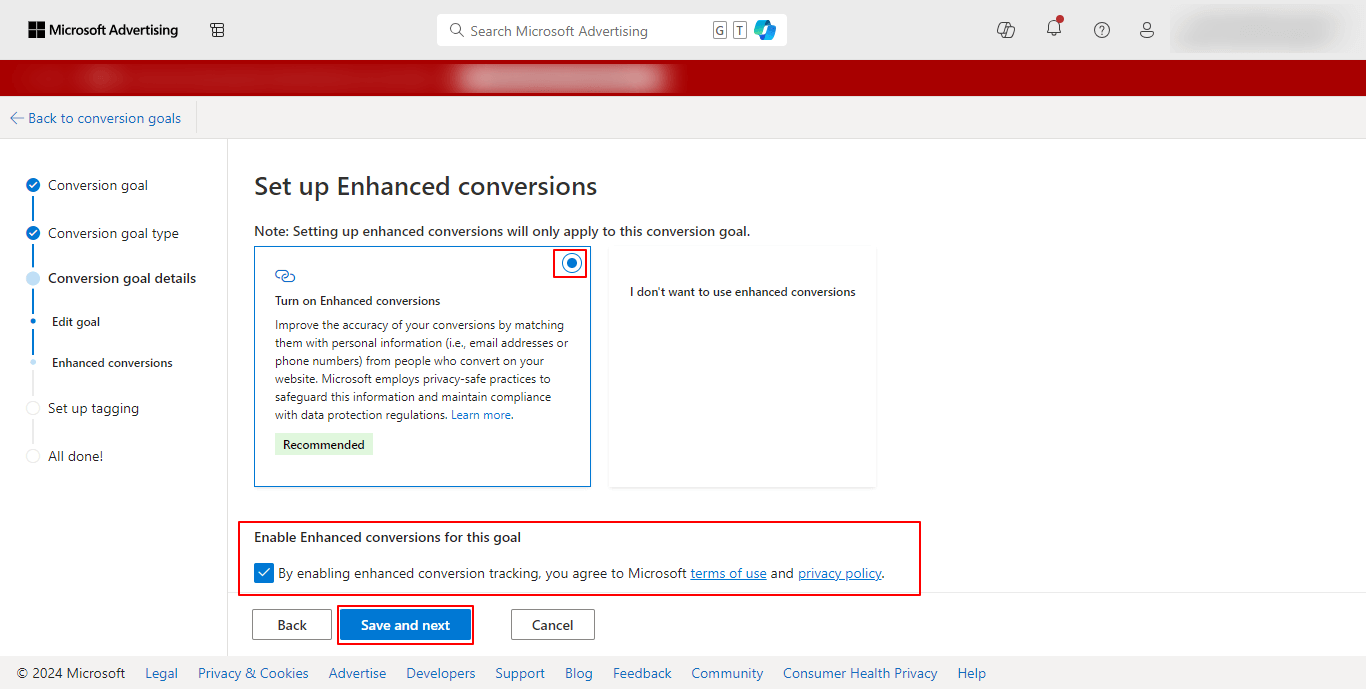Select the Conversion goal details step
The width and height of the screenshot is (1366, 690).
(122, 278)
